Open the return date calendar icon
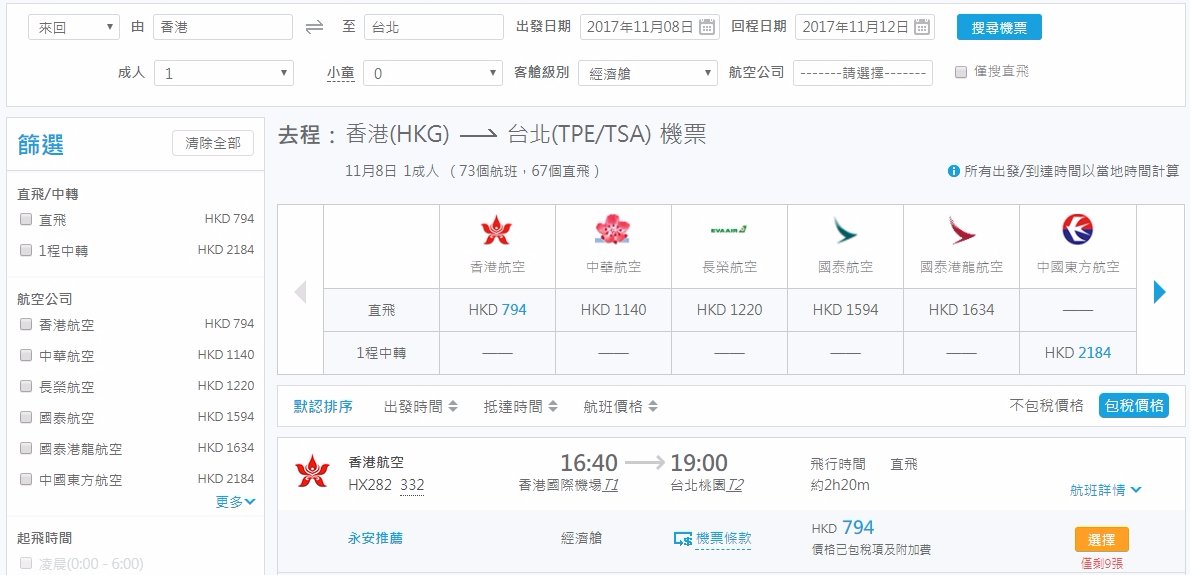 pyautogui.click(x=922, y=27)
